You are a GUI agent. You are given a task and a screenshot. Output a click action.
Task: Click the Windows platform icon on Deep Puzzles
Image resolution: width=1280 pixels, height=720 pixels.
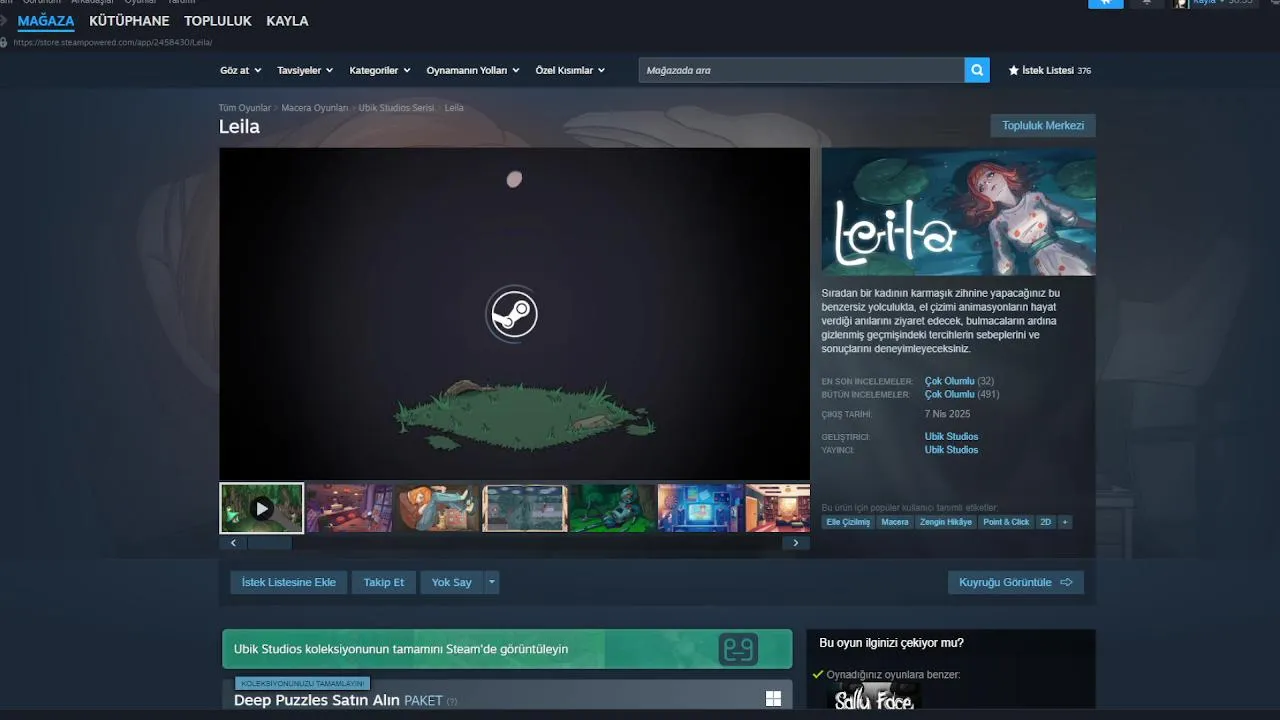(x=773, y=698)
